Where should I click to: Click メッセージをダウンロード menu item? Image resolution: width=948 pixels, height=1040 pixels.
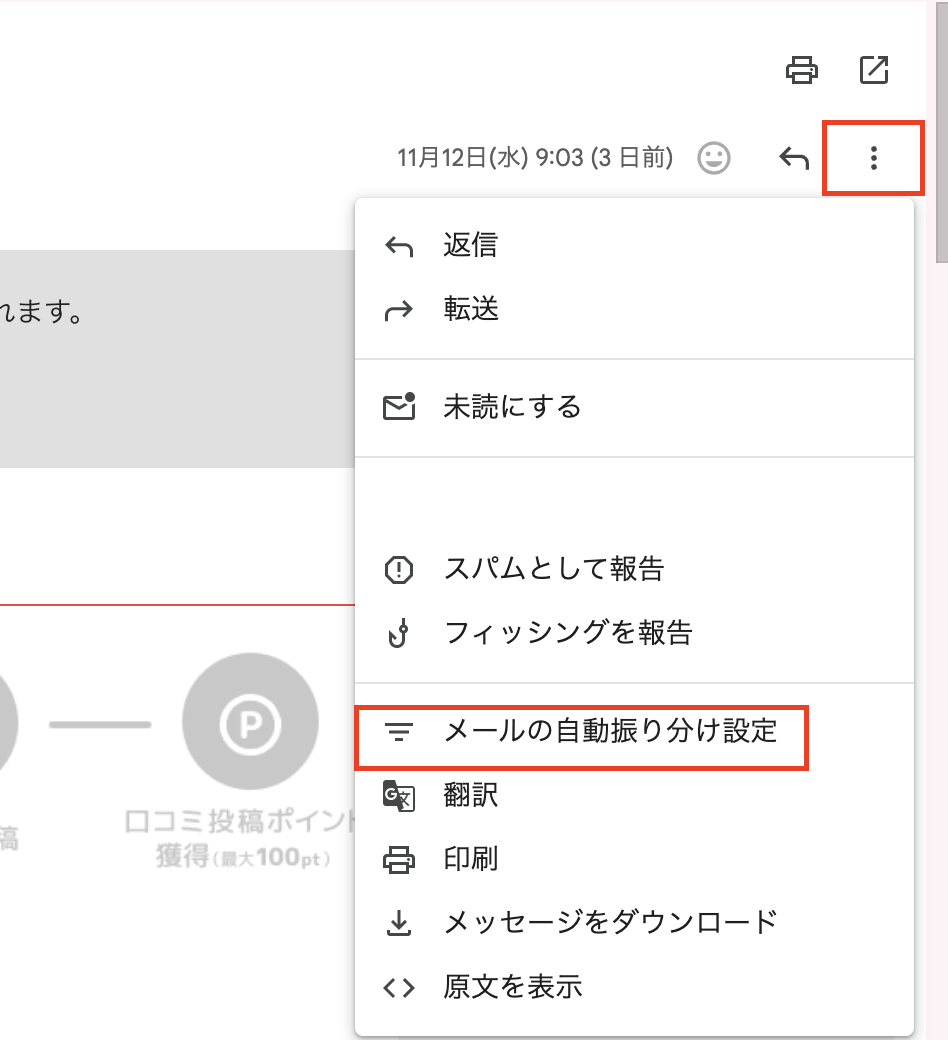(610, 922)
